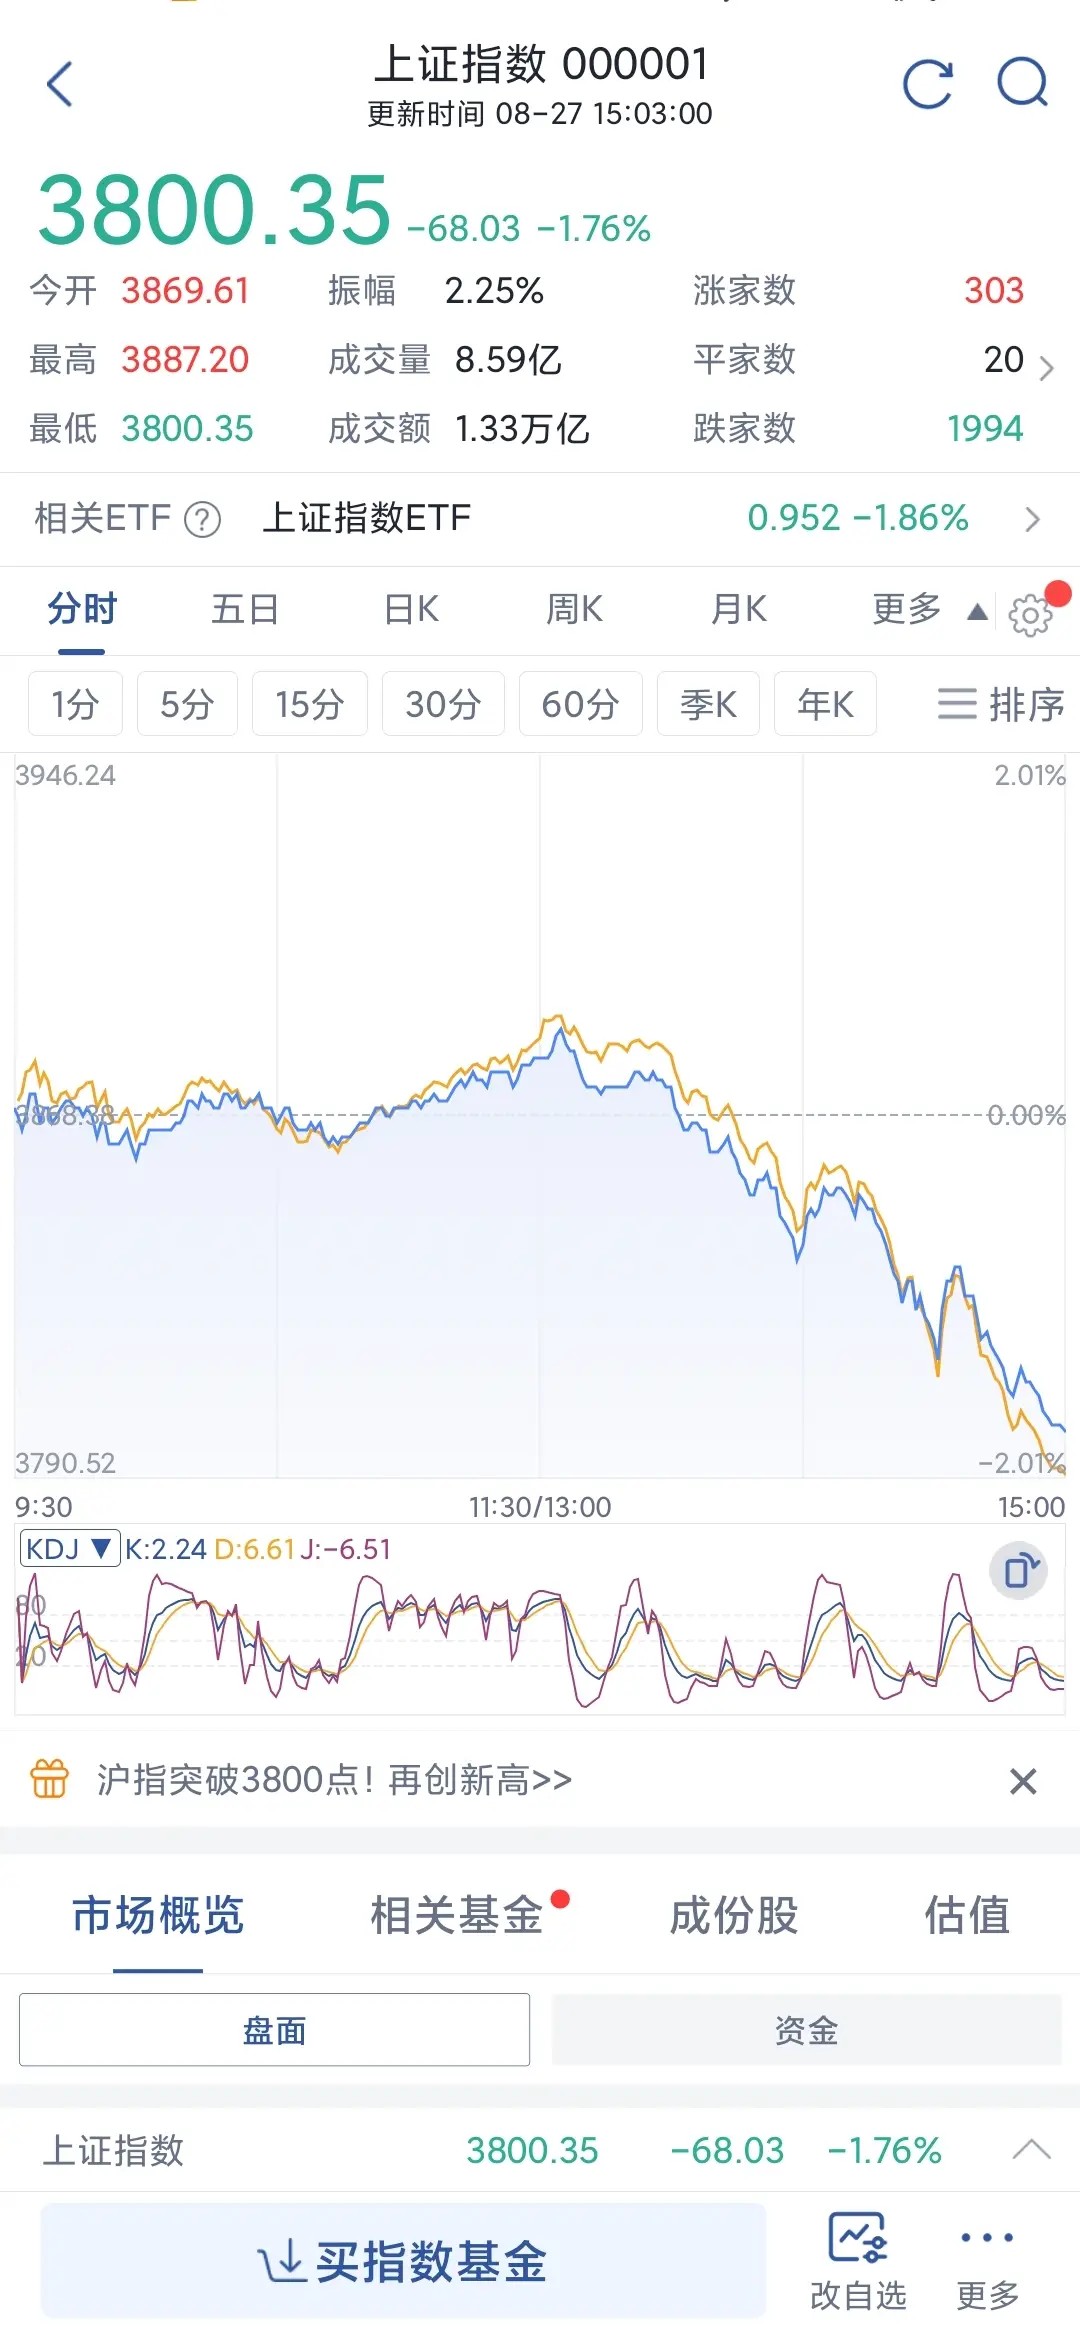Refresh the index quote data
The height and width of the screenshot is (2329, 1080).
(x=927, y=84)
